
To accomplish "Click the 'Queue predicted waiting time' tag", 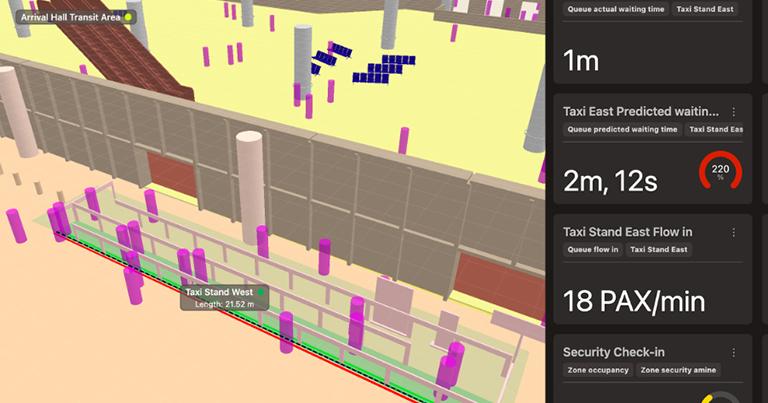I will (x=622, y=129).
